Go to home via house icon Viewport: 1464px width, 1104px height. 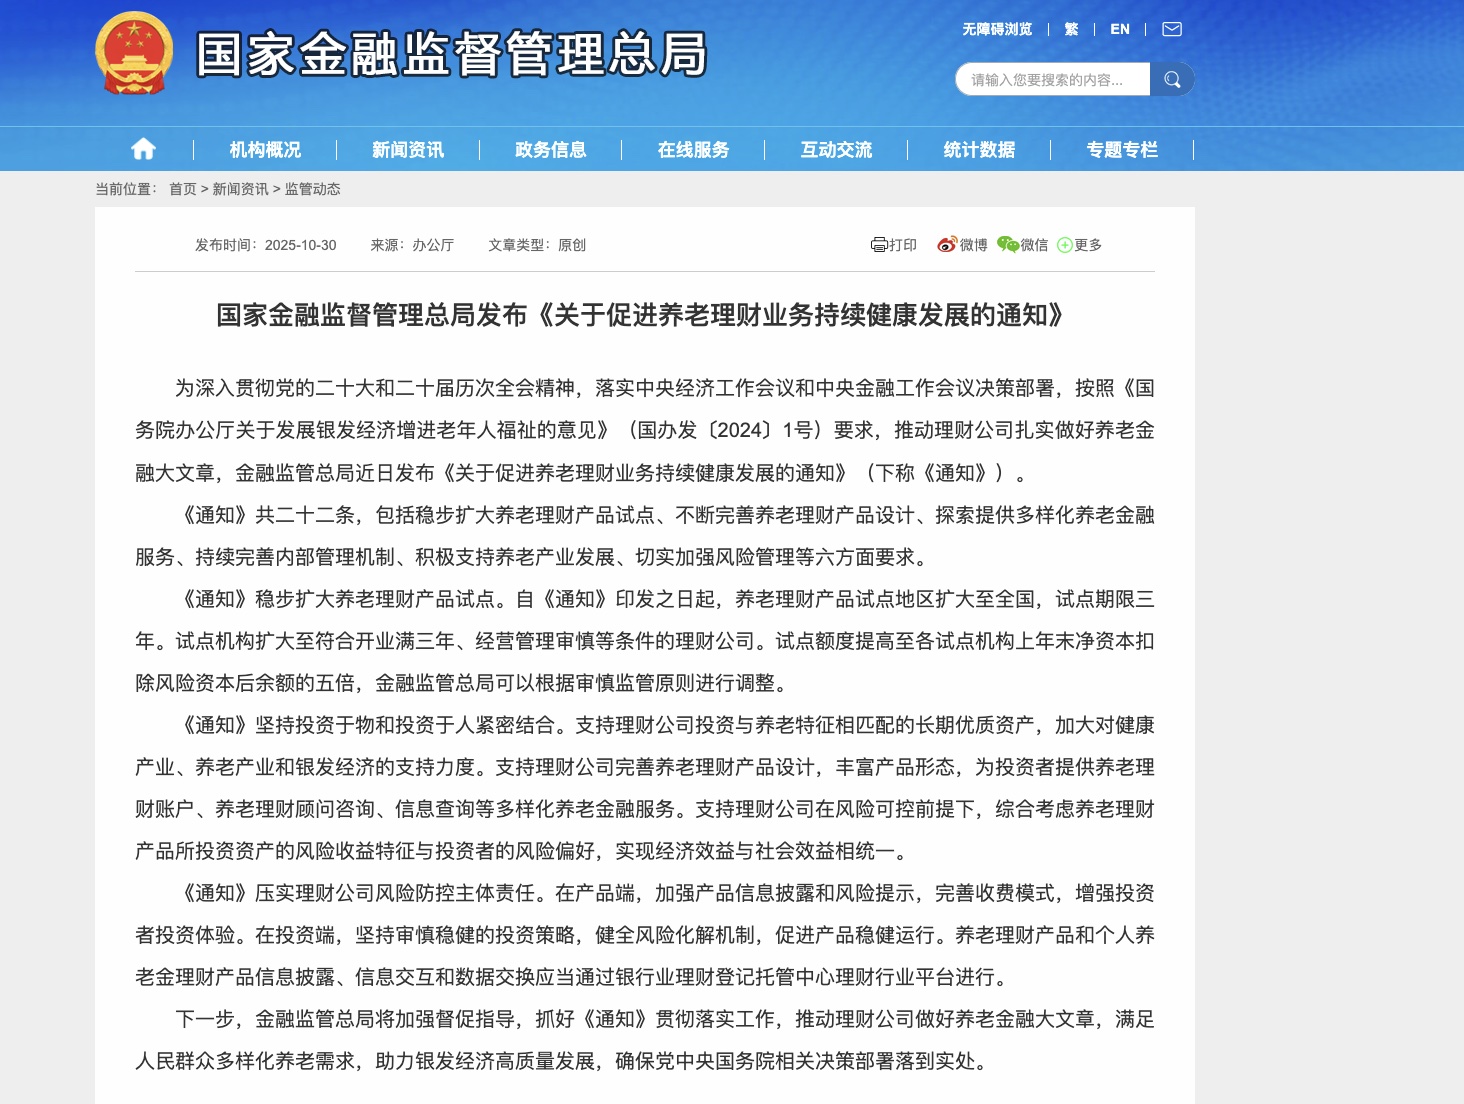[143, 149]
